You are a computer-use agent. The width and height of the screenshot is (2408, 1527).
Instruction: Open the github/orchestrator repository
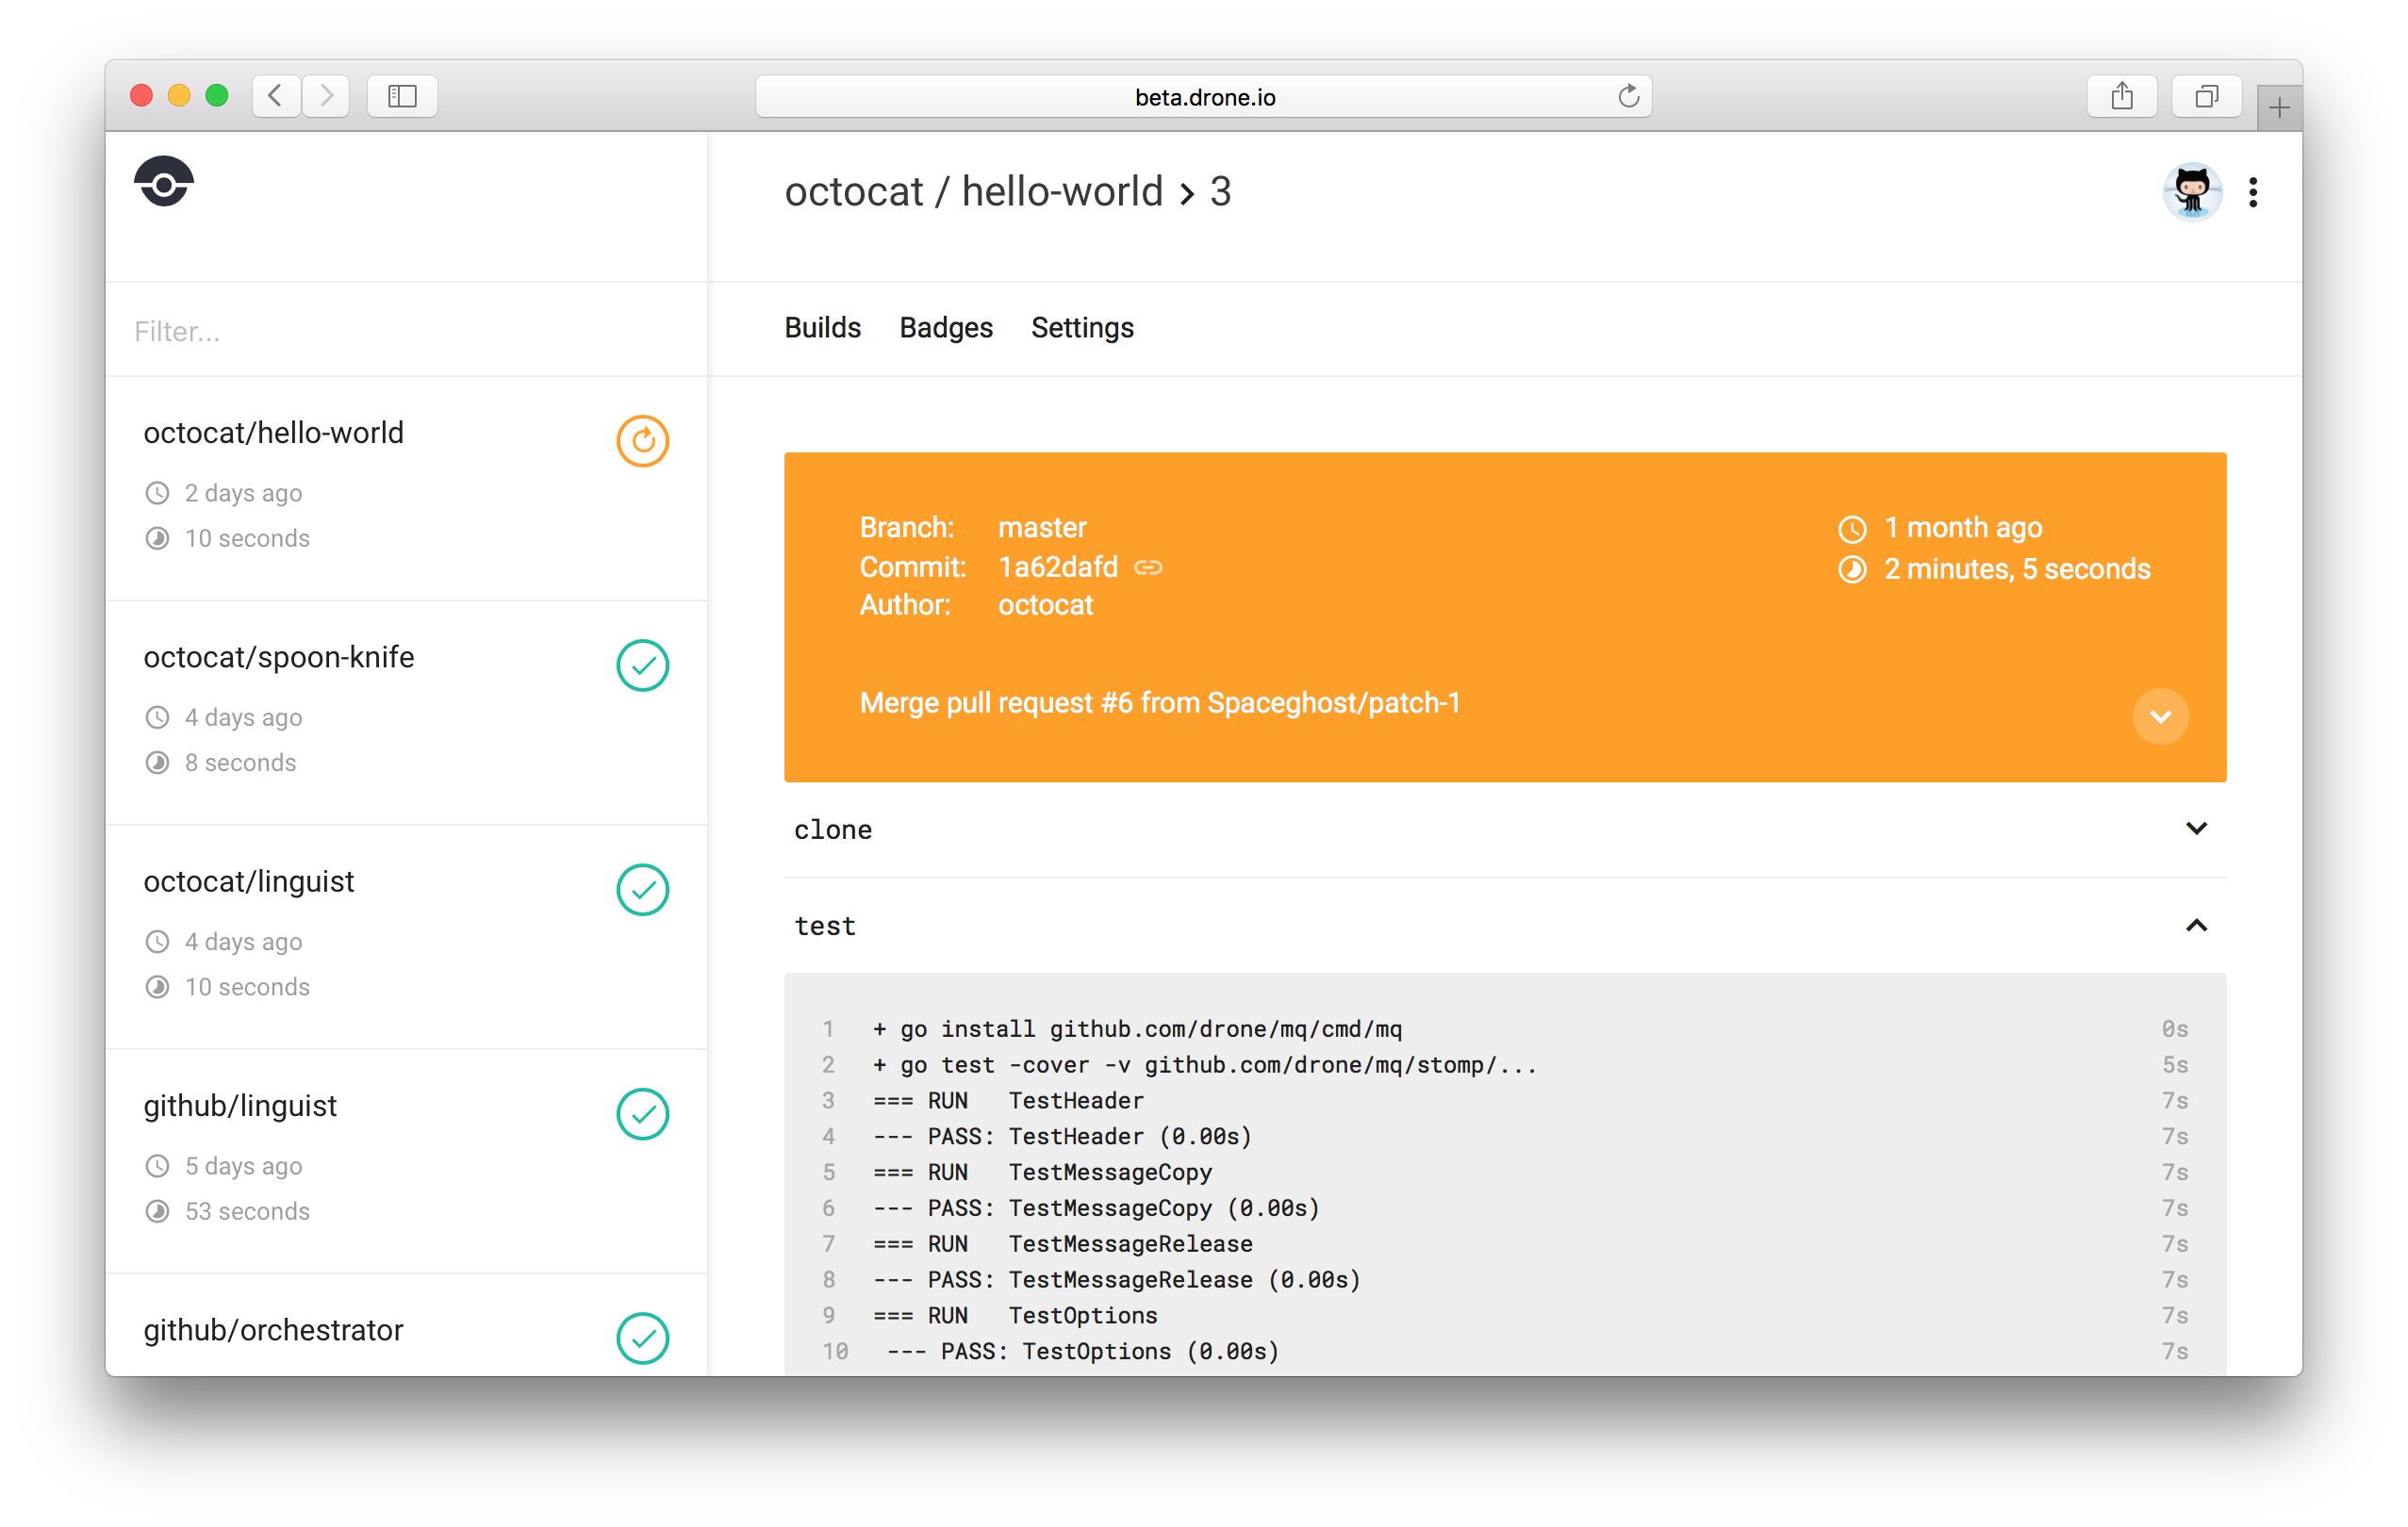273,1330
